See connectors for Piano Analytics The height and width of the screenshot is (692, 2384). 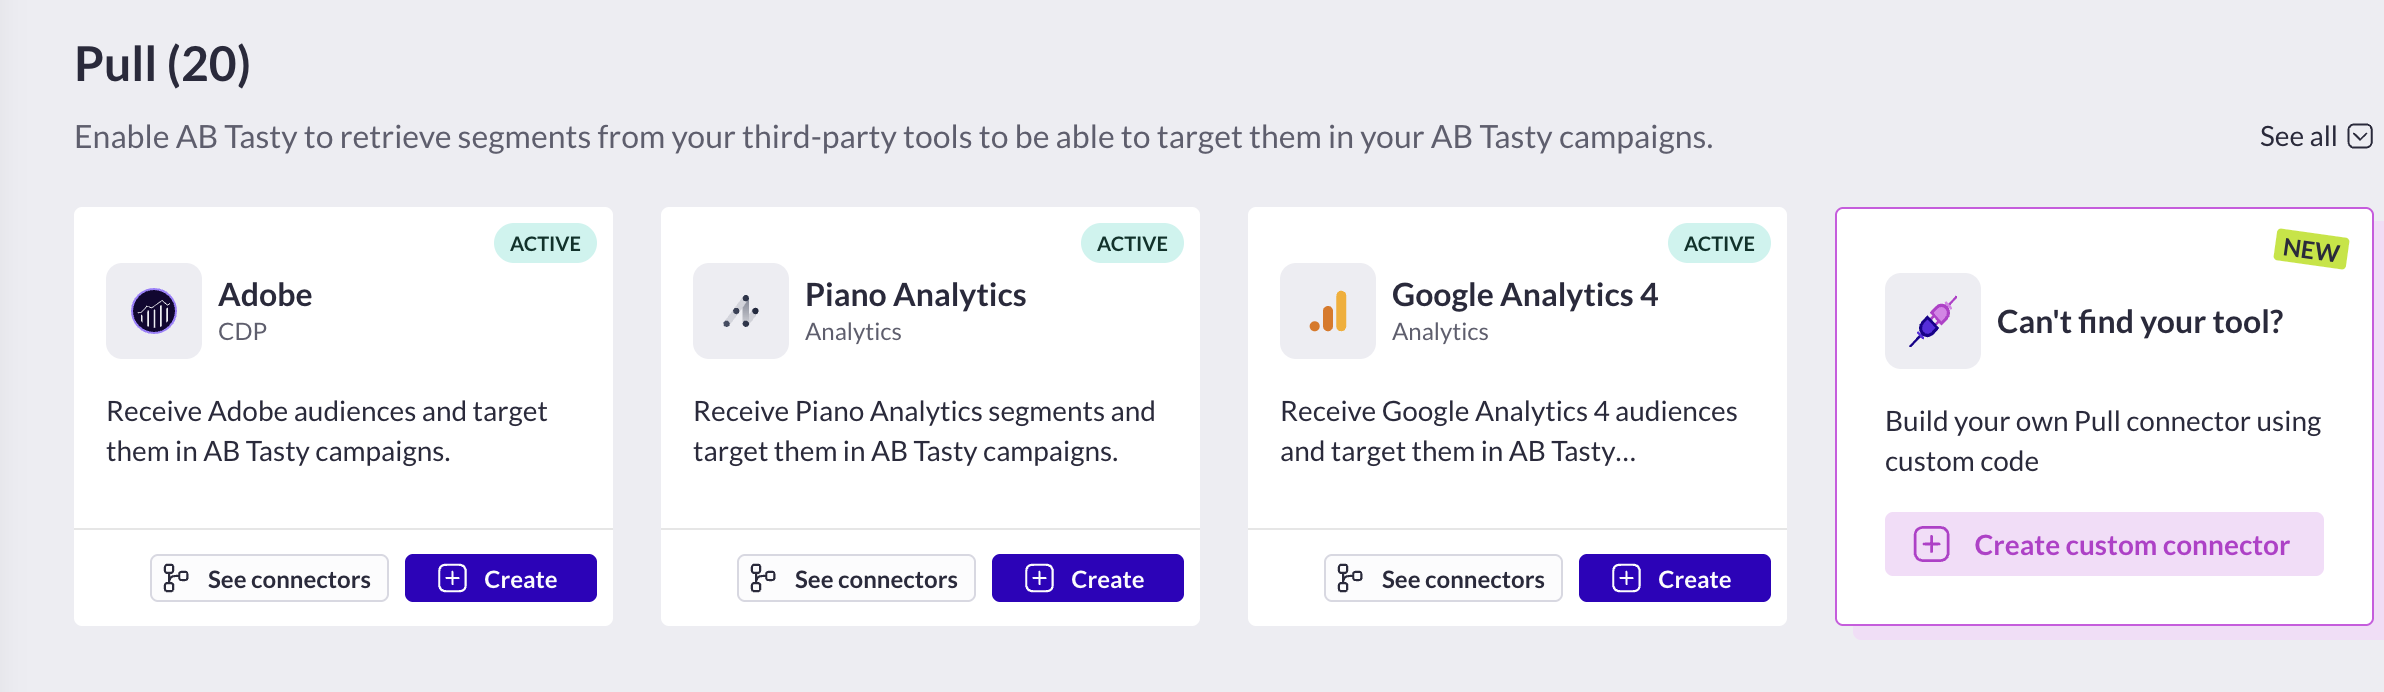(856, 579)
